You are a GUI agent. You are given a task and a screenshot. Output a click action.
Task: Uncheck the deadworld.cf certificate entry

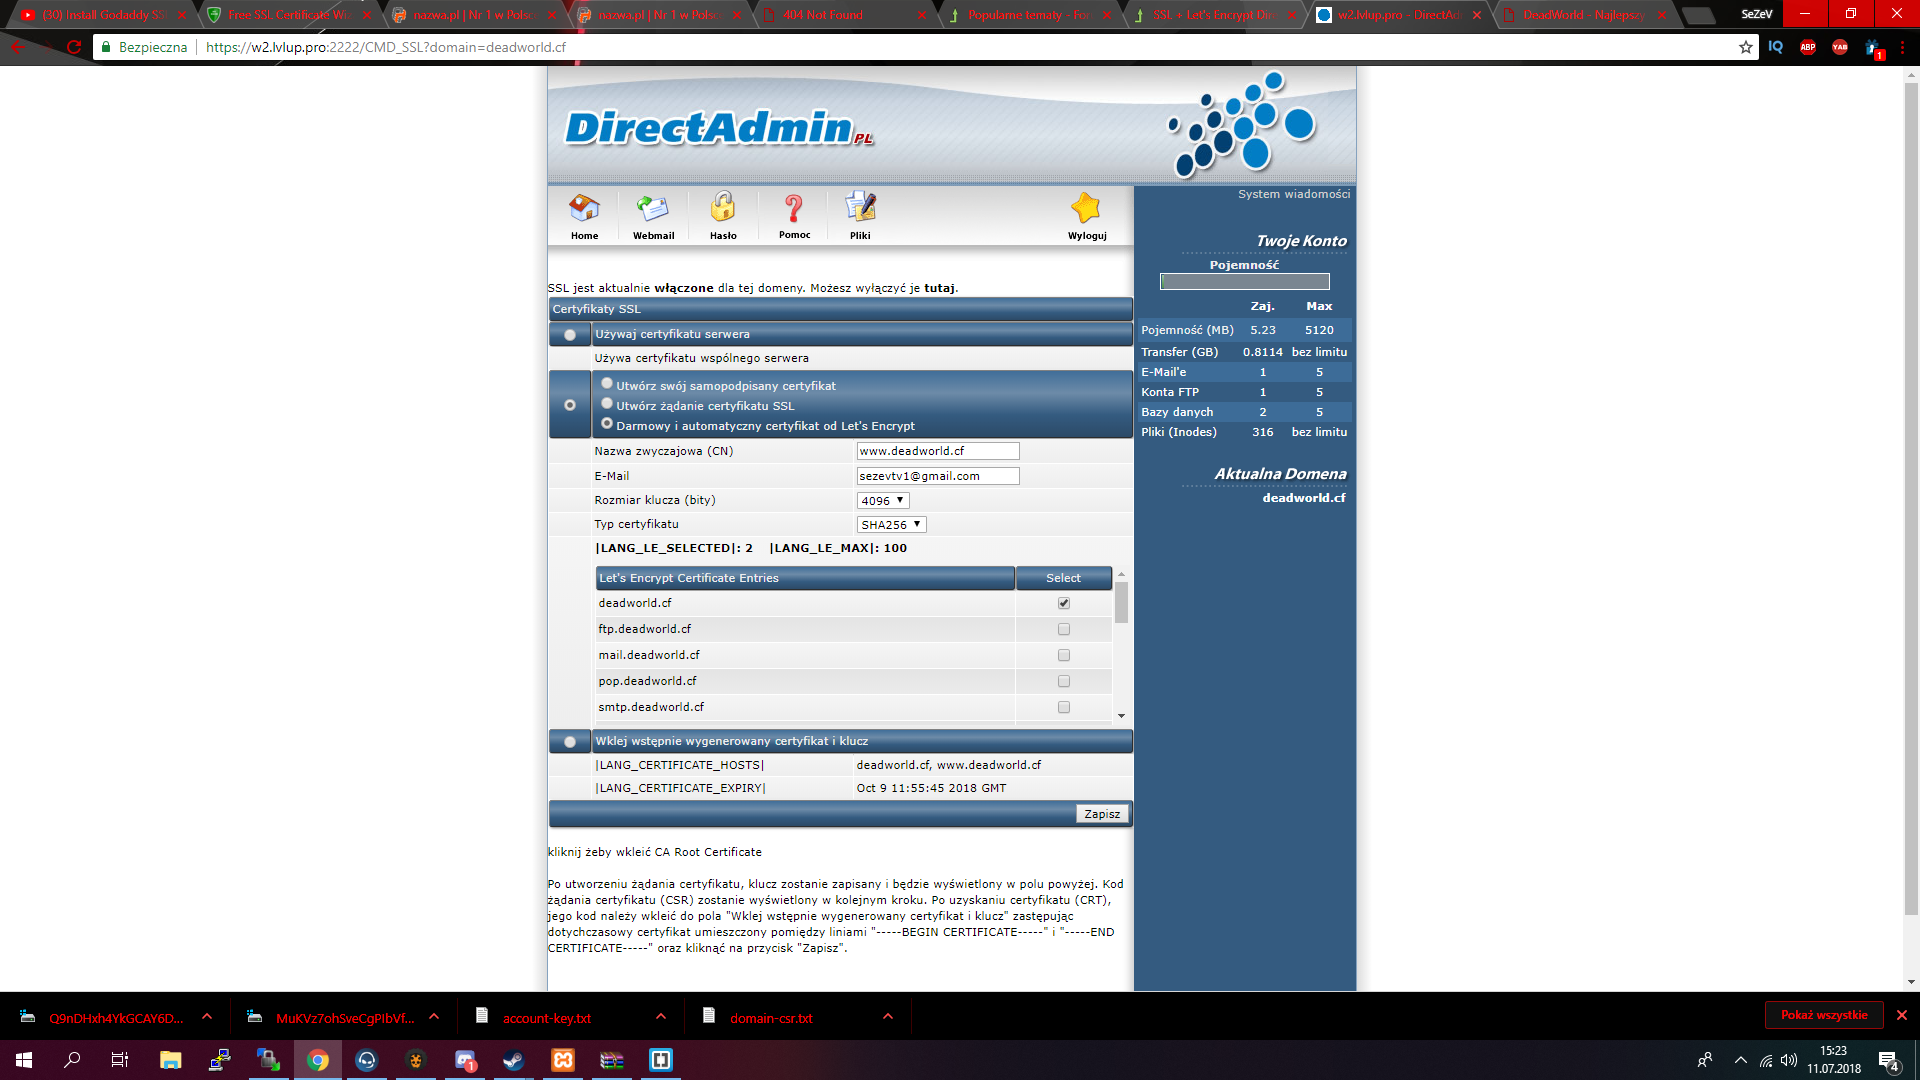pos(1063,603)
